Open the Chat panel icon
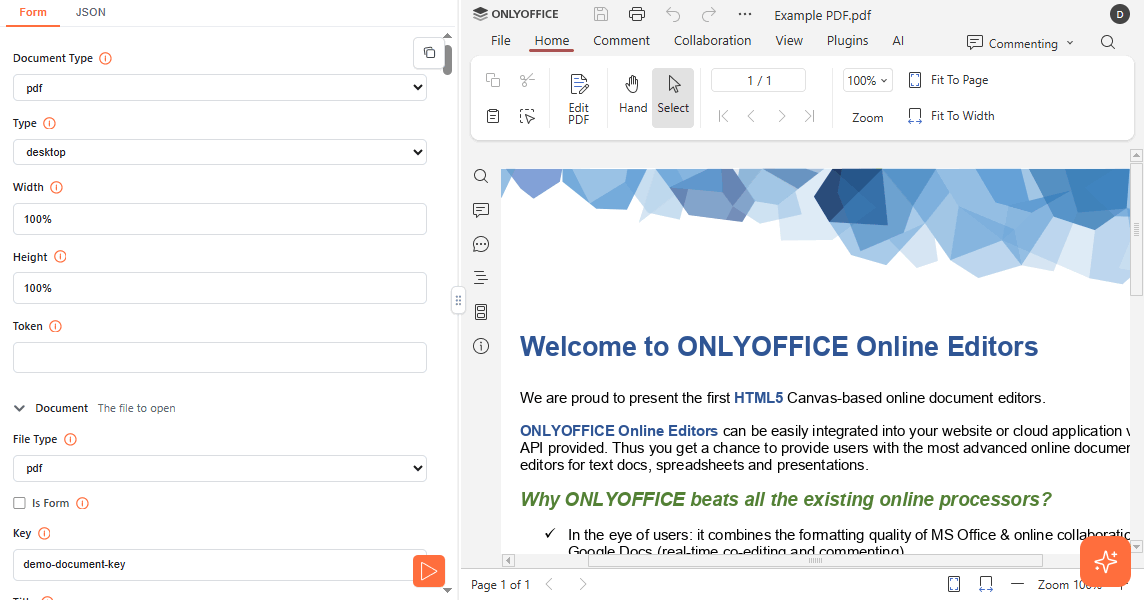The width and height of the screenshot is (1144, 600). click(481, 244)
